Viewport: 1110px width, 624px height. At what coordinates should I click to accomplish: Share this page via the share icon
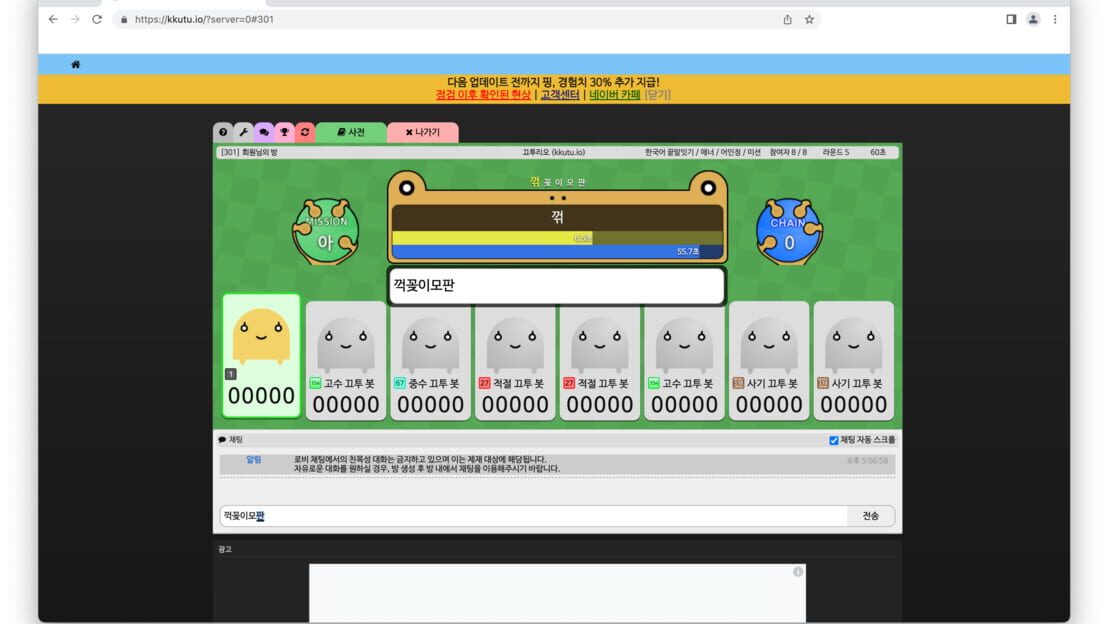coord(787,20)
